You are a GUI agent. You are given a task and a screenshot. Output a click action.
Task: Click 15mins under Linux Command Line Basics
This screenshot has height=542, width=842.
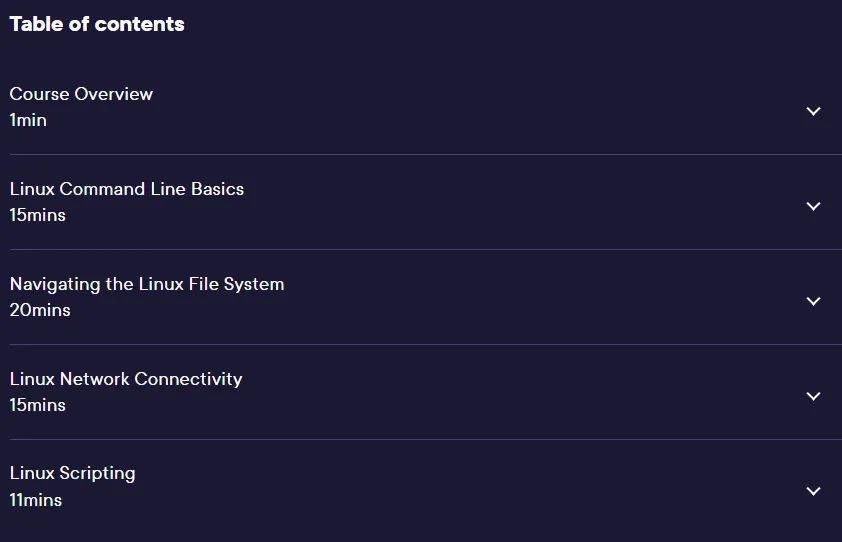coord(38,215)
